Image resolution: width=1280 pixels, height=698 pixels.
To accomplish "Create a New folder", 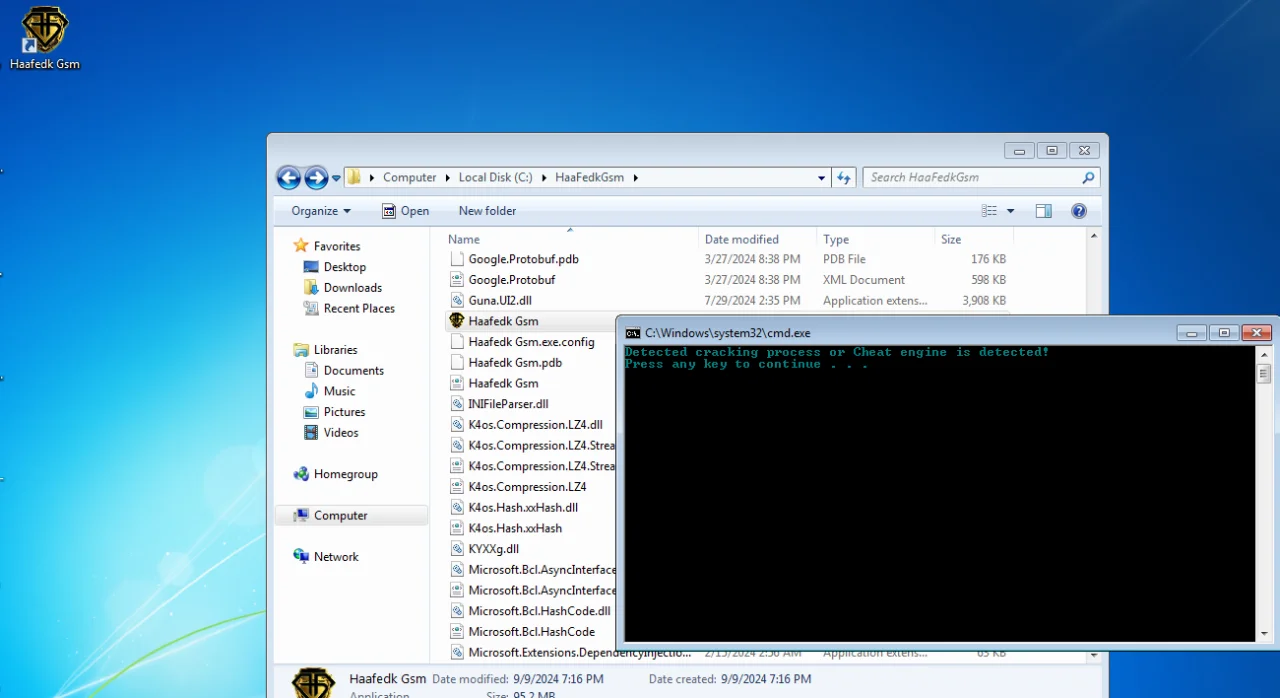I will [488, 211].
